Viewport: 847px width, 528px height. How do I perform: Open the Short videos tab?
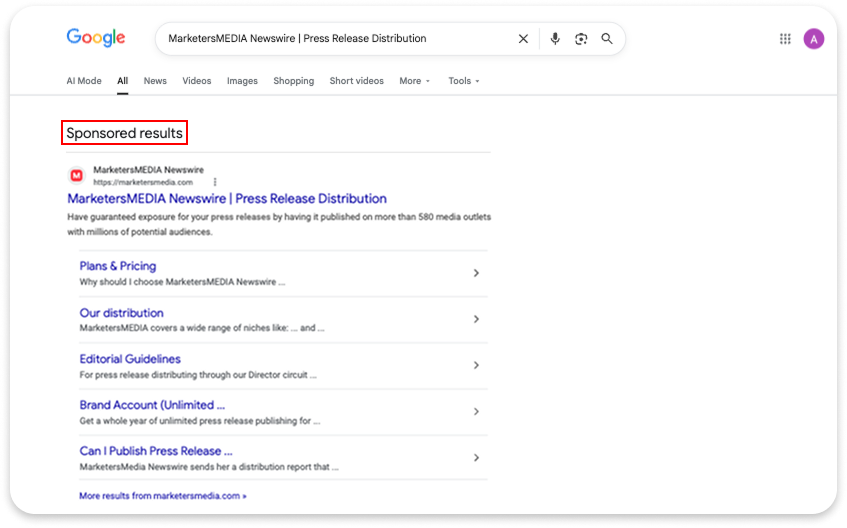tap(357, 81)
